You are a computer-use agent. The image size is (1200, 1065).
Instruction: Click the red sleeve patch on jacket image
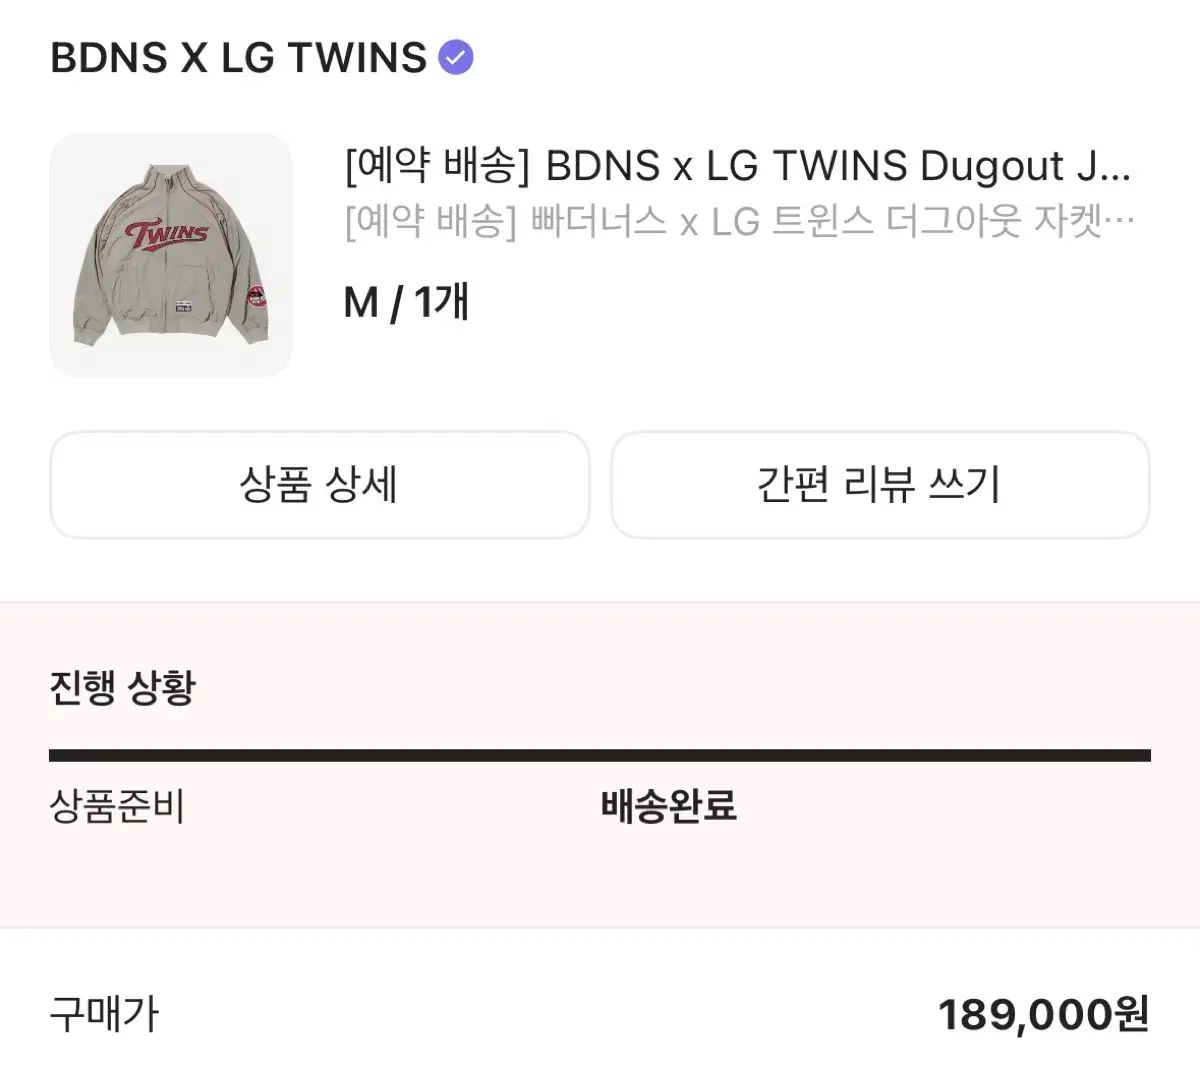pos(255,297)
